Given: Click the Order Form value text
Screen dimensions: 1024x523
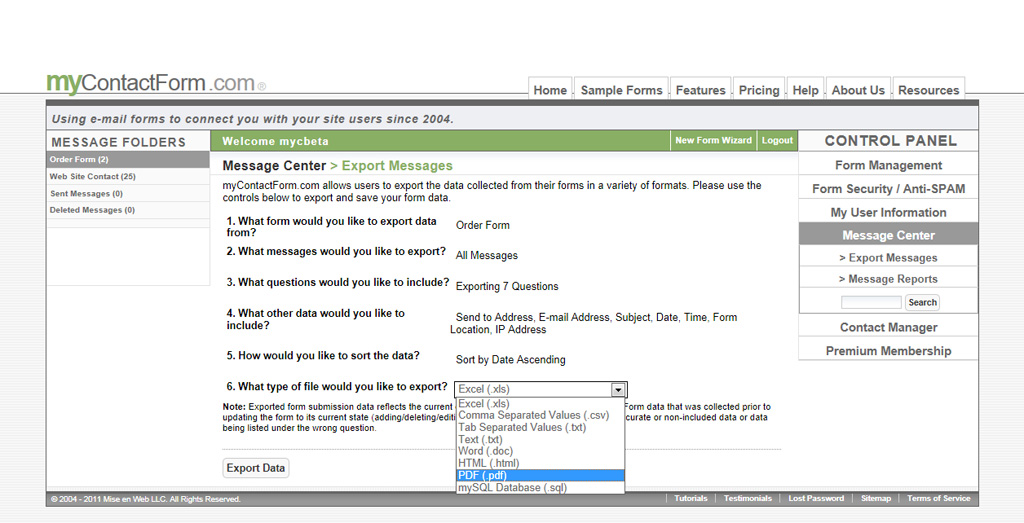Looking at the screenshot, I should coord(483,225).
